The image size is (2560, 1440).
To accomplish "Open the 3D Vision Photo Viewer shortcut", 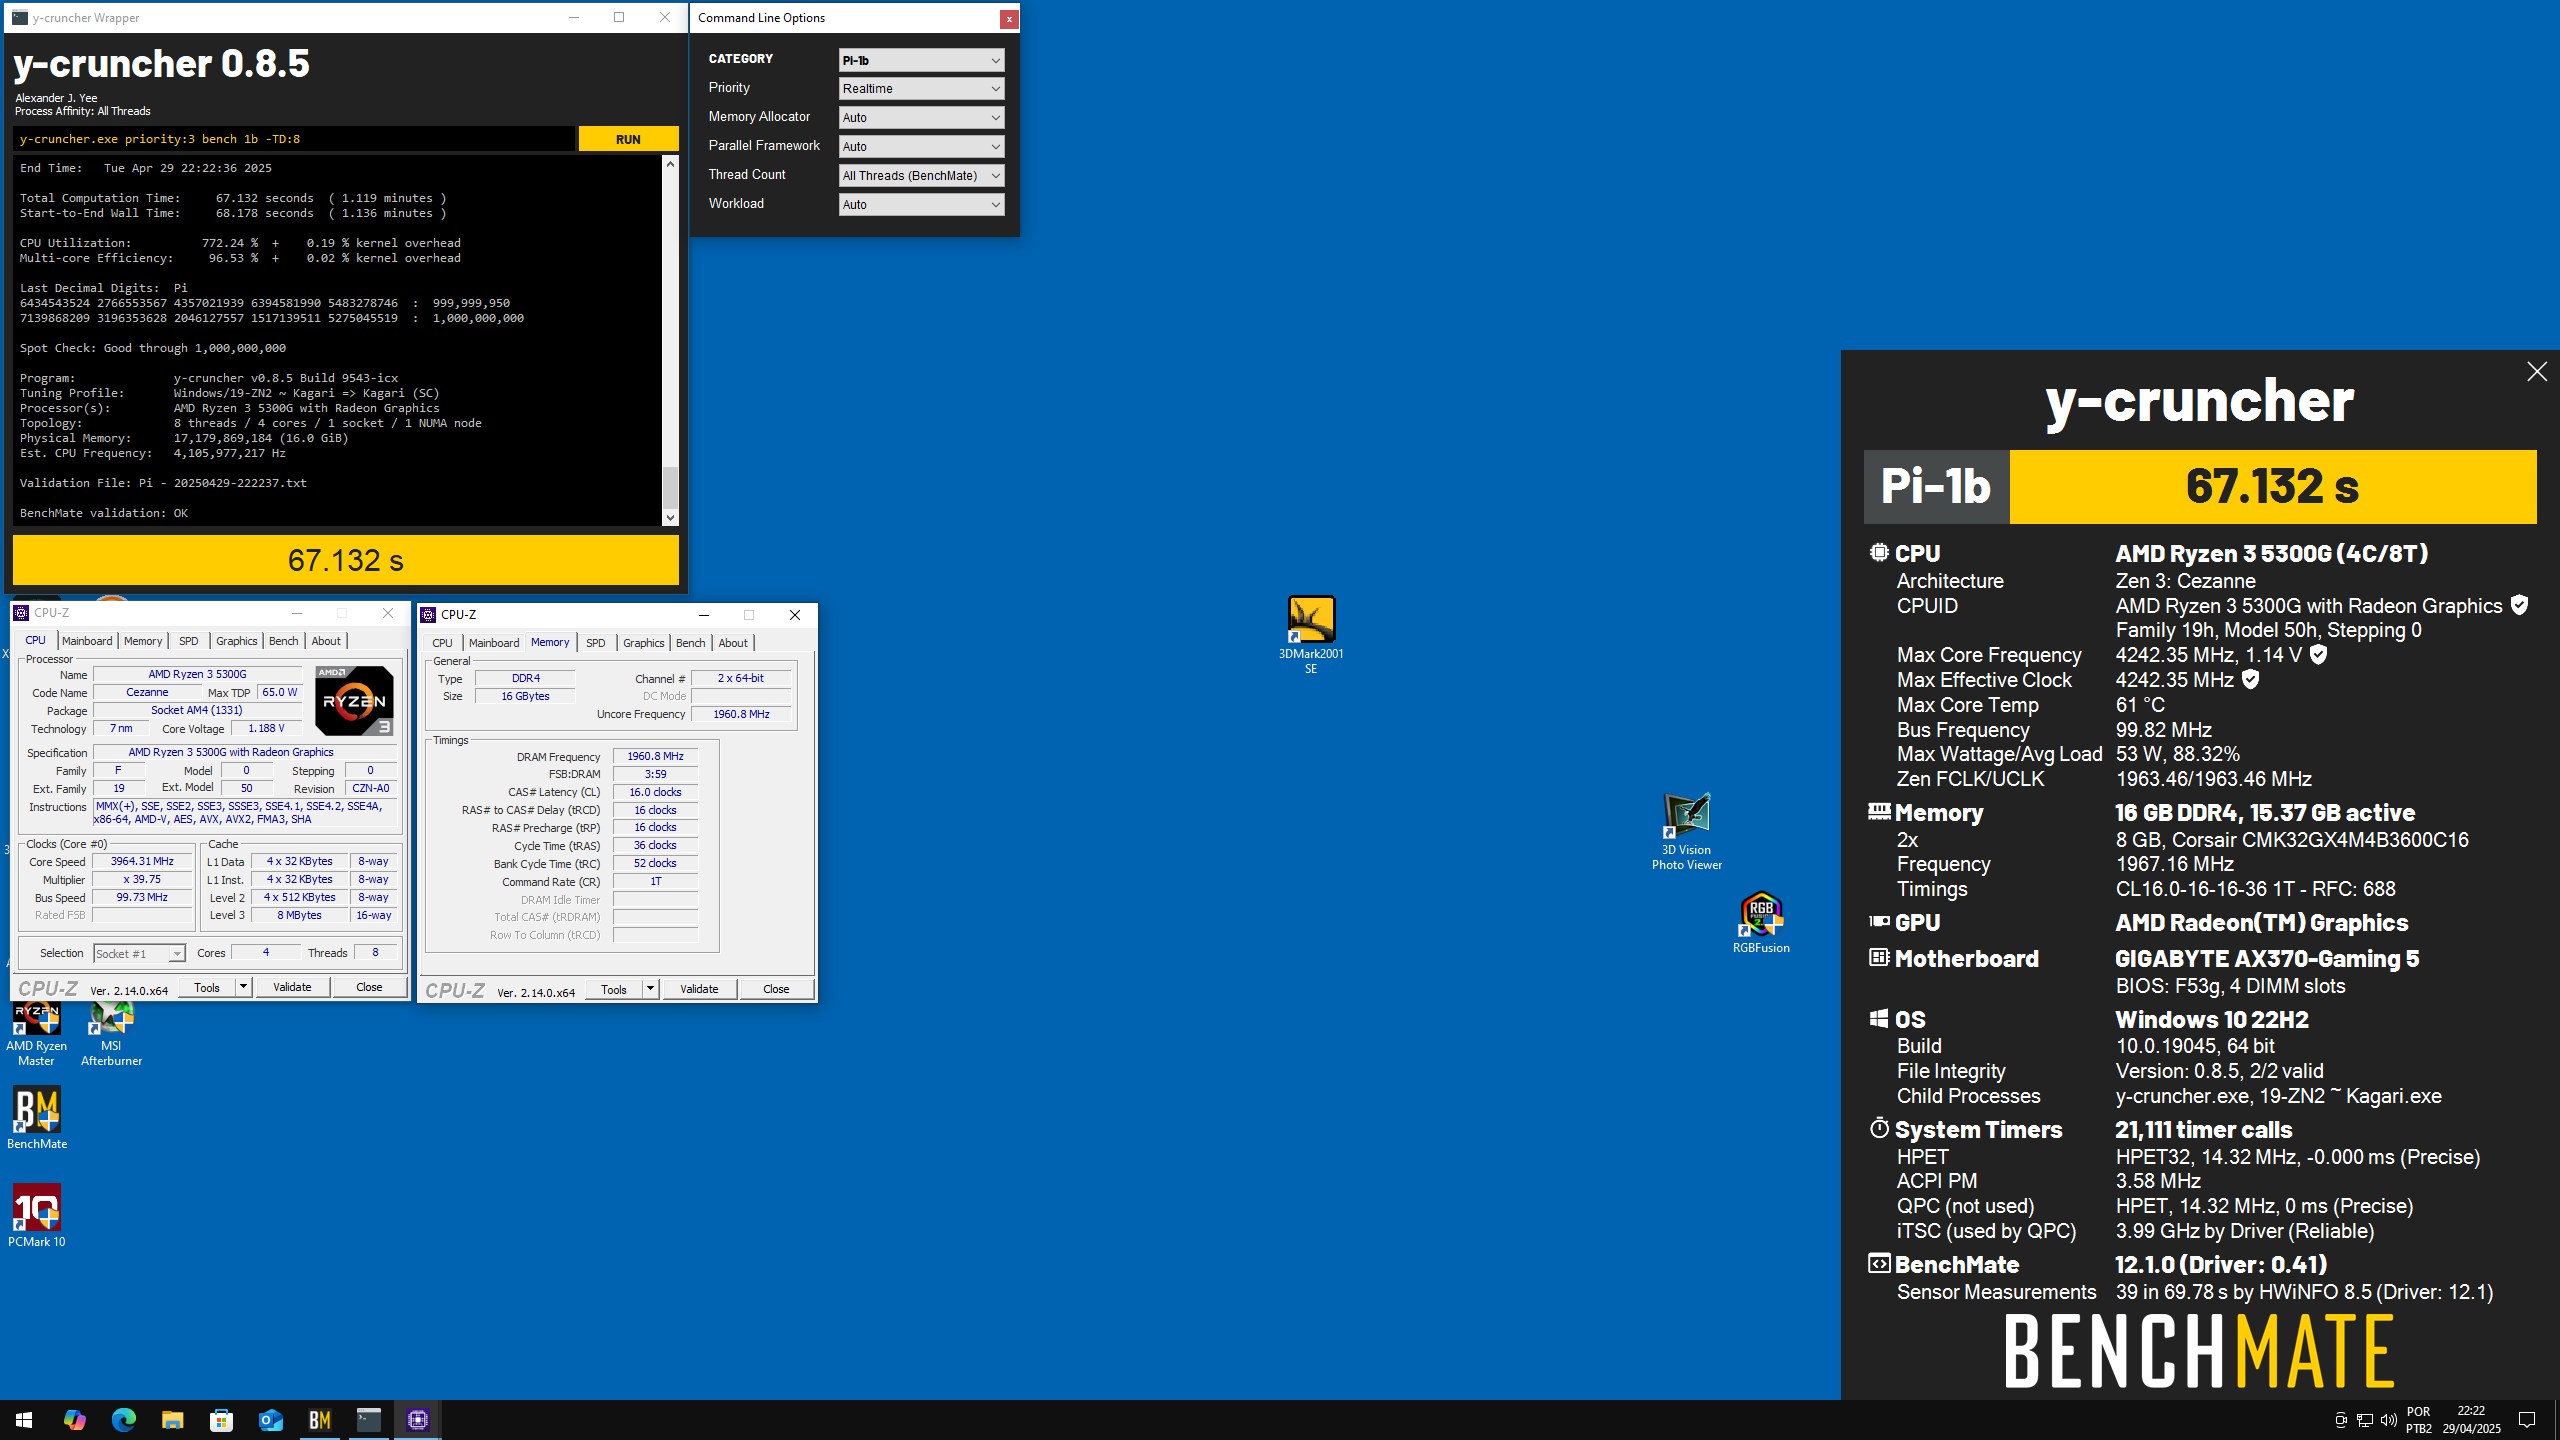I will (1687, 831).
